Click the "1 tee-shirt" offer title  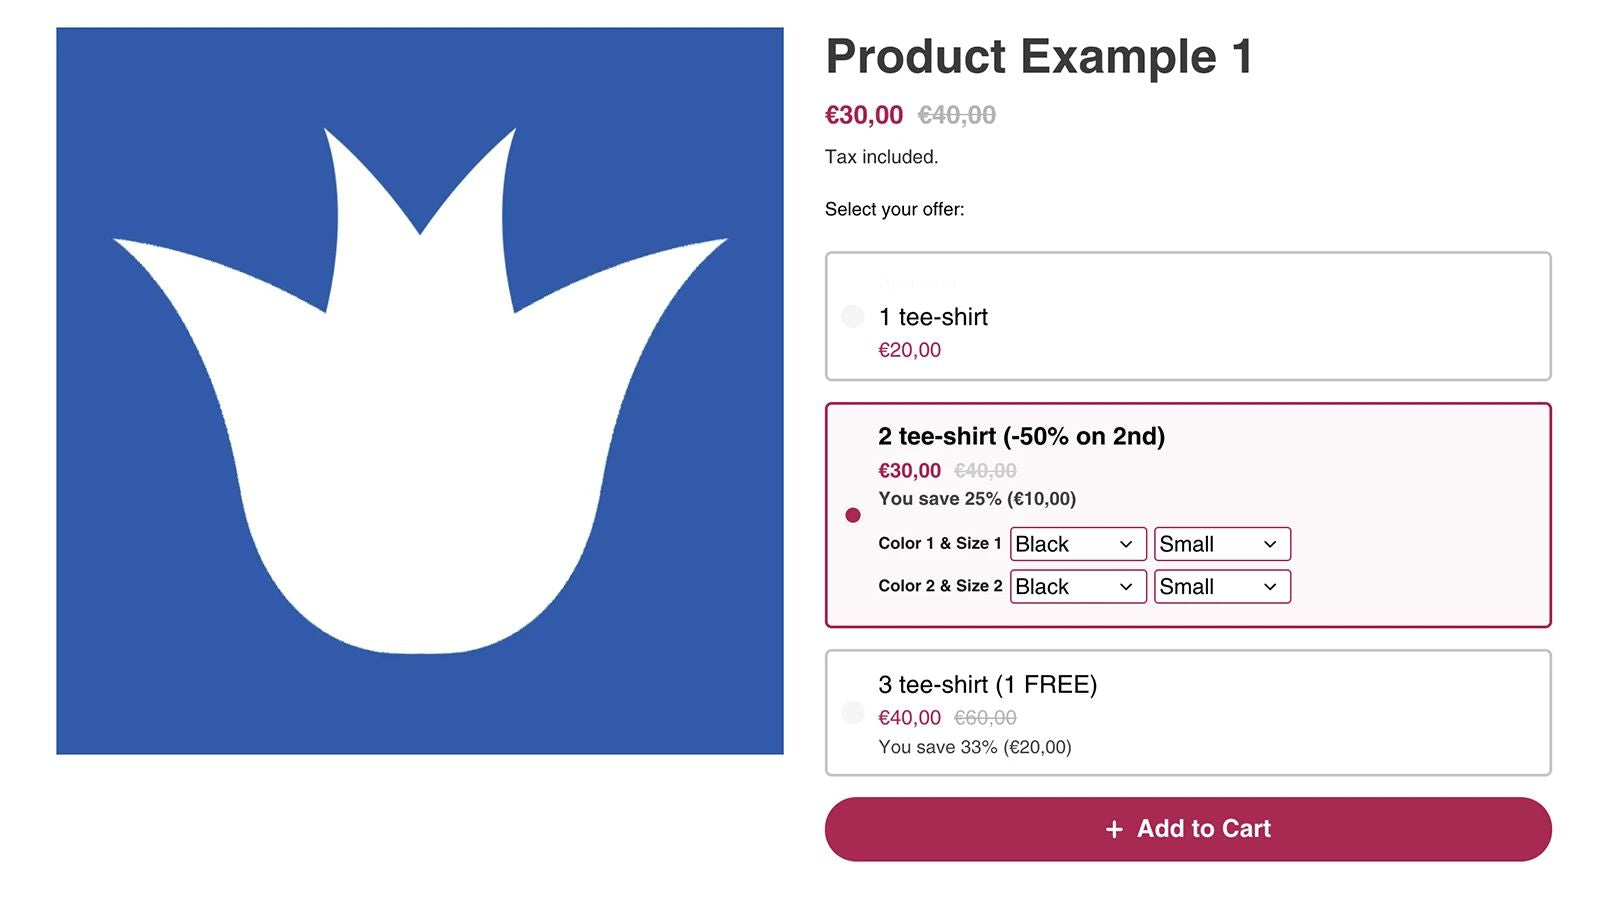click(933, 317)
